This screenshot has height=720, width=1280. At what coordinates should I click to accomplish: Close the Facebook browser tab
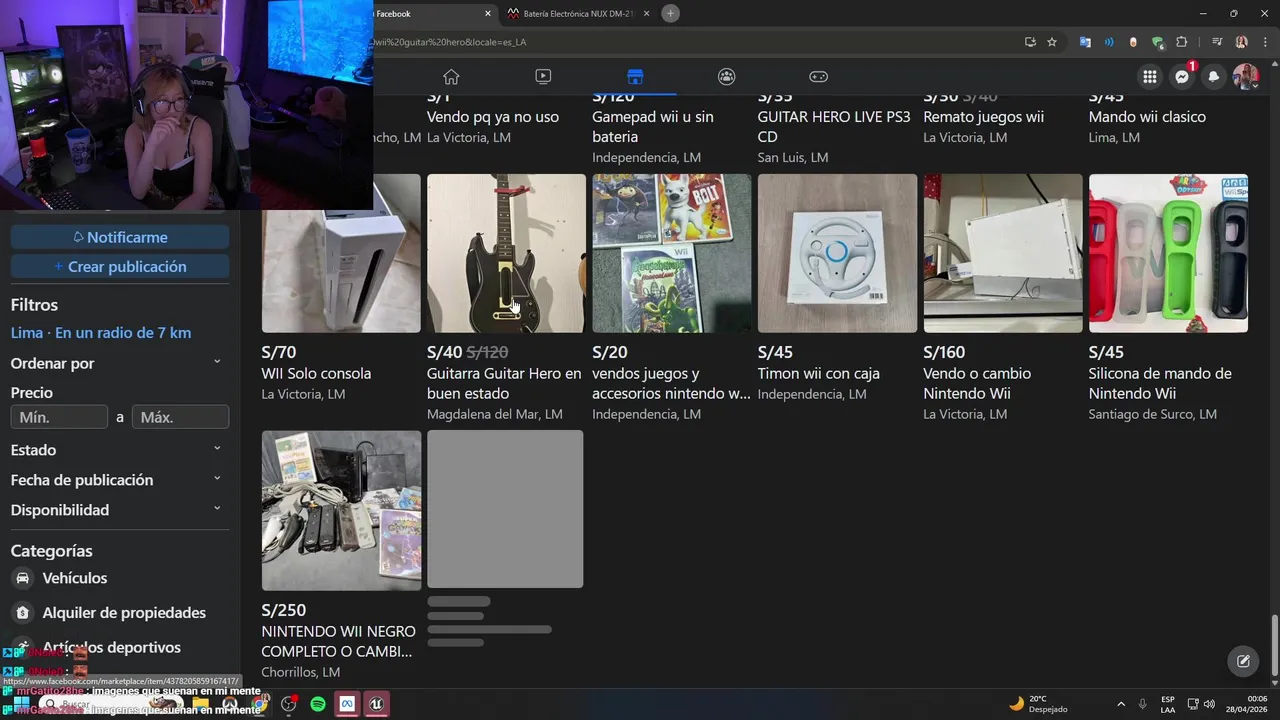point(488,14)
